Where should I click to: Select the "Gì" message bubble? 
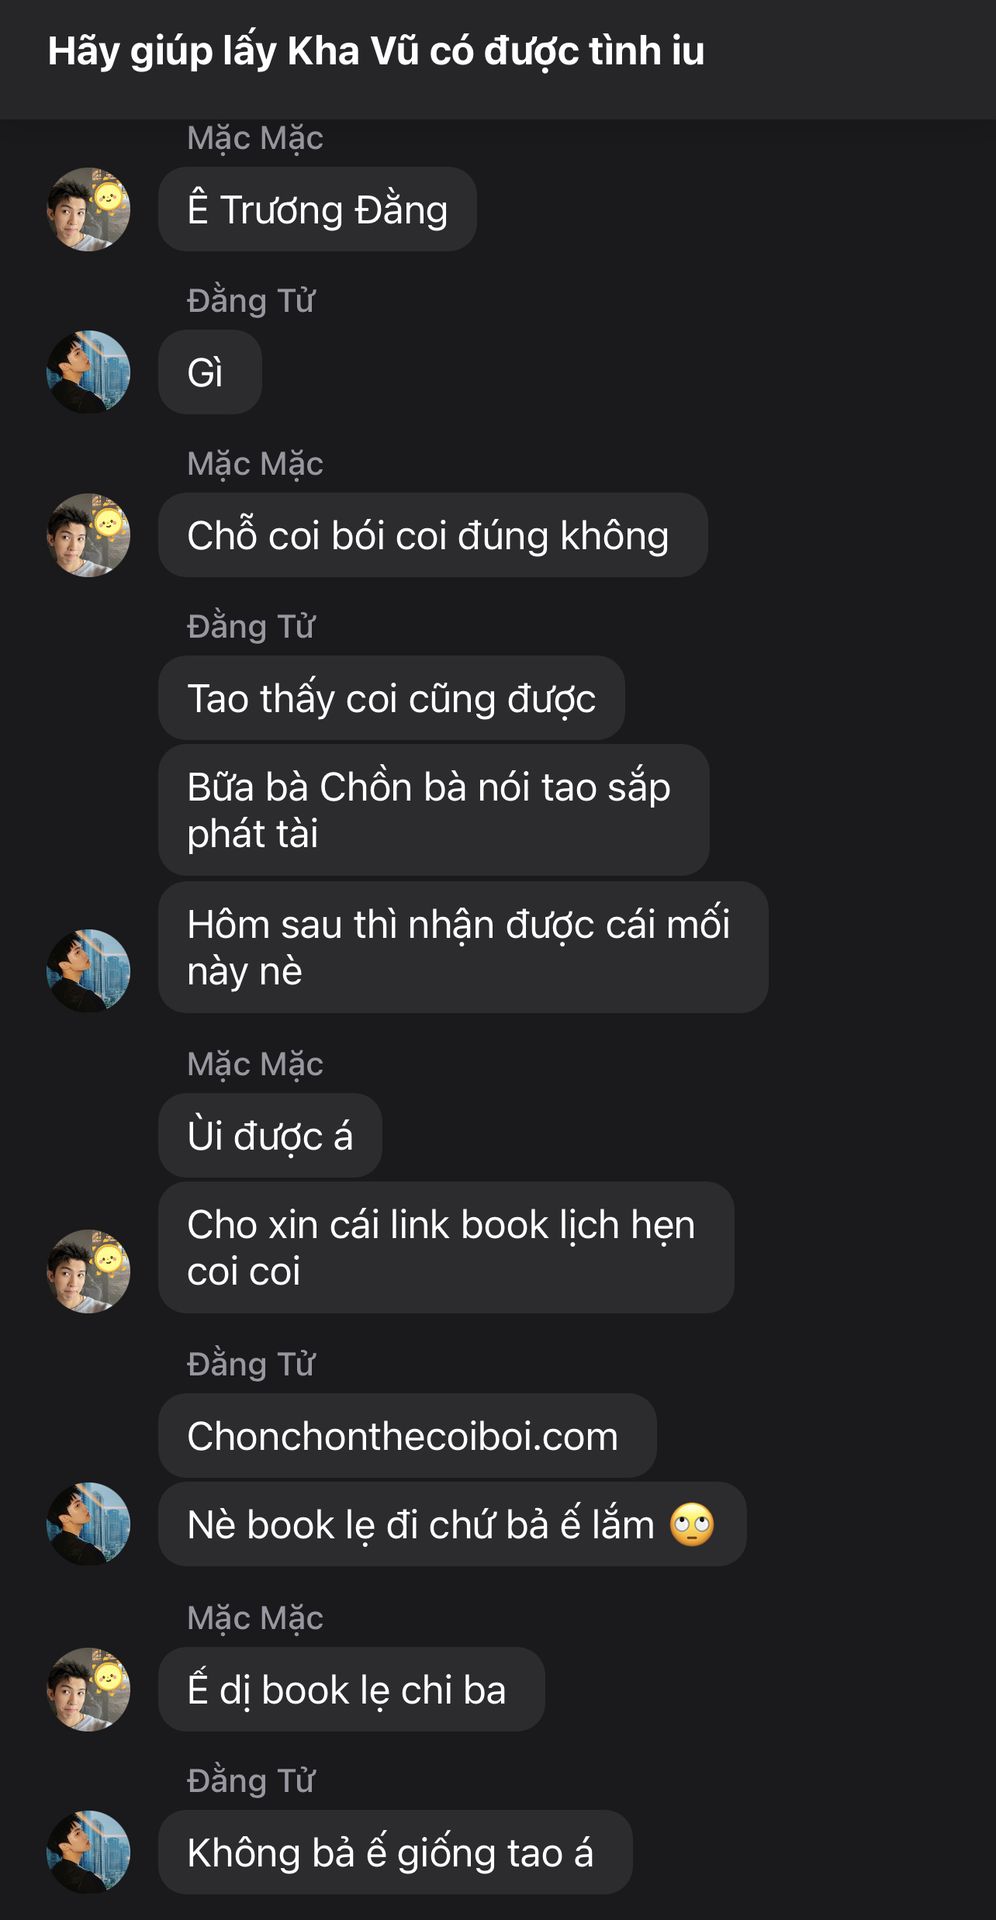(210, 372)
